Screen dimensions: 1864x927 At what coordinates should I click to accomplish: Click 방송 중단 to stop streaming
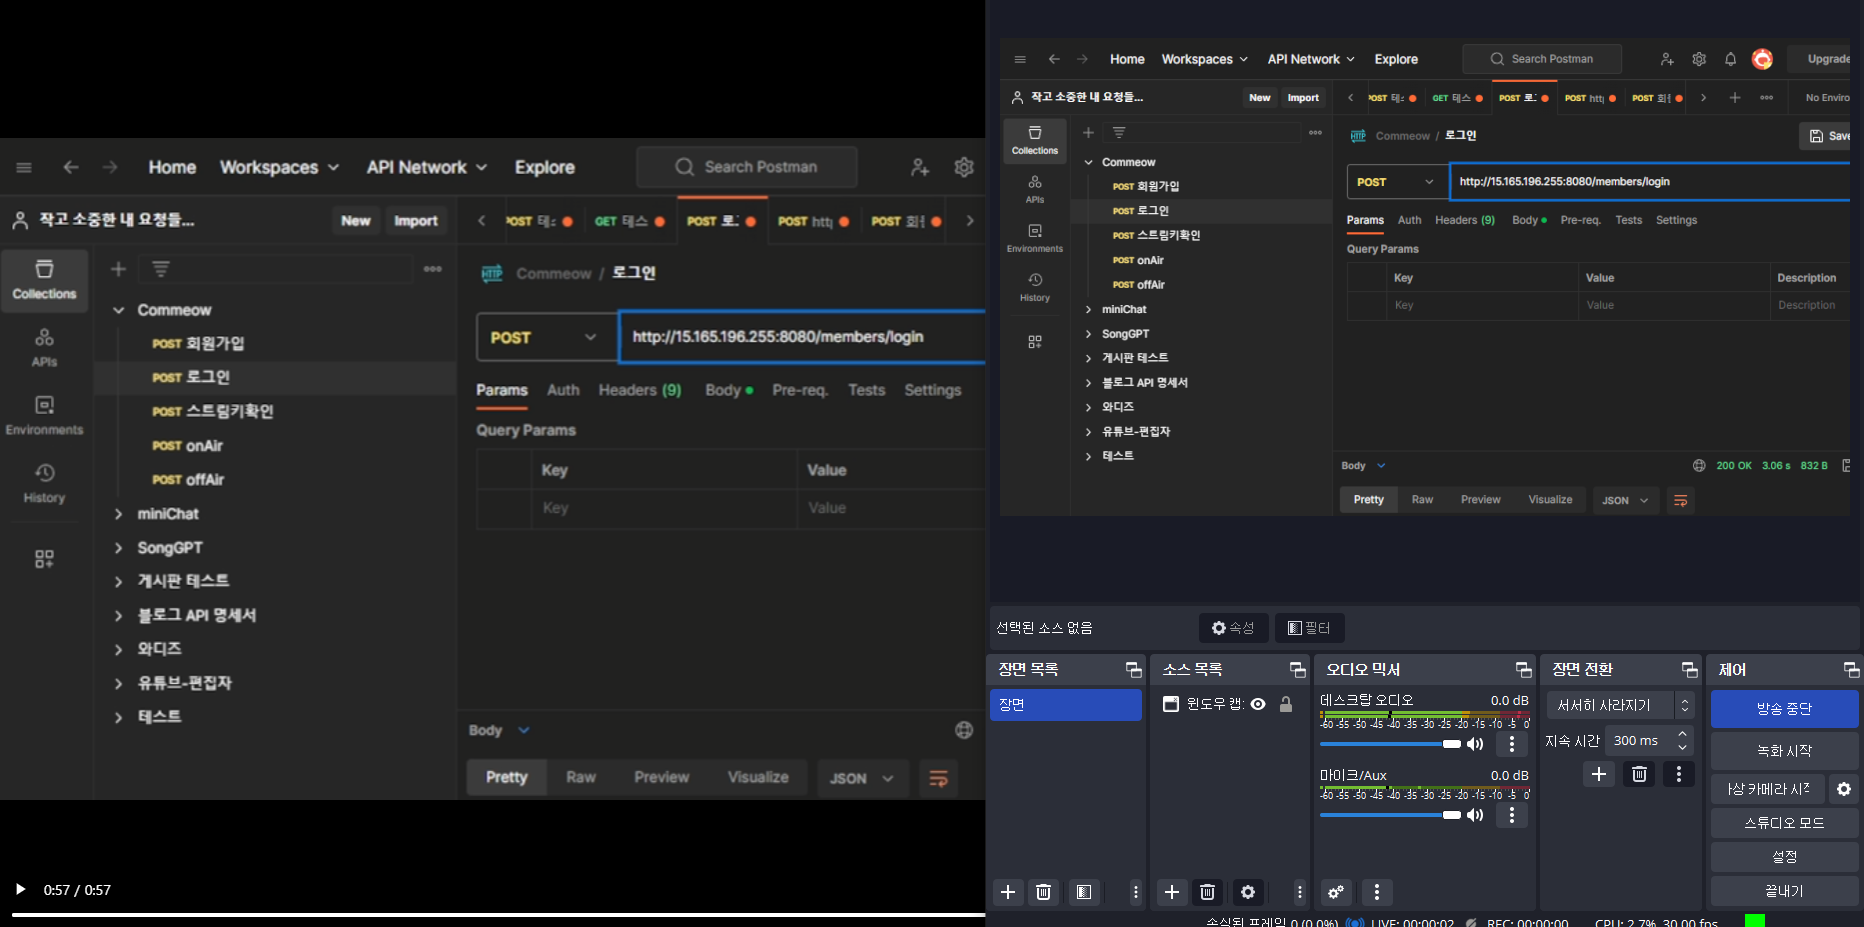coord(1785,709)
